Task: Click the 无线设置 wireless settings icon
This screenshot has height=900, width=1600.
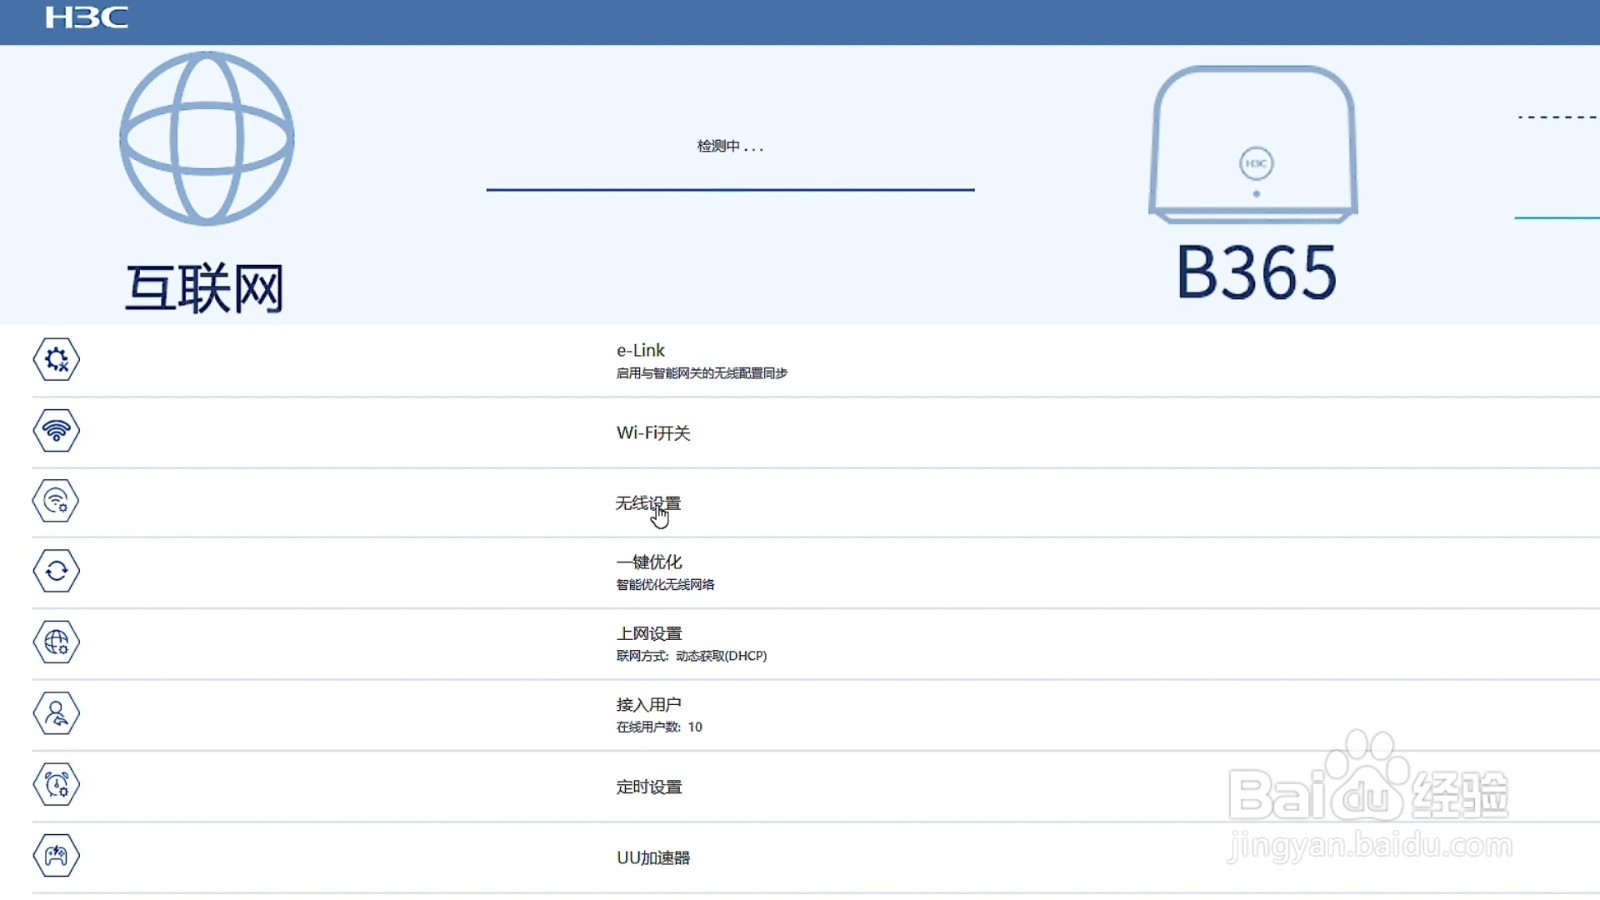Action: 57,502
